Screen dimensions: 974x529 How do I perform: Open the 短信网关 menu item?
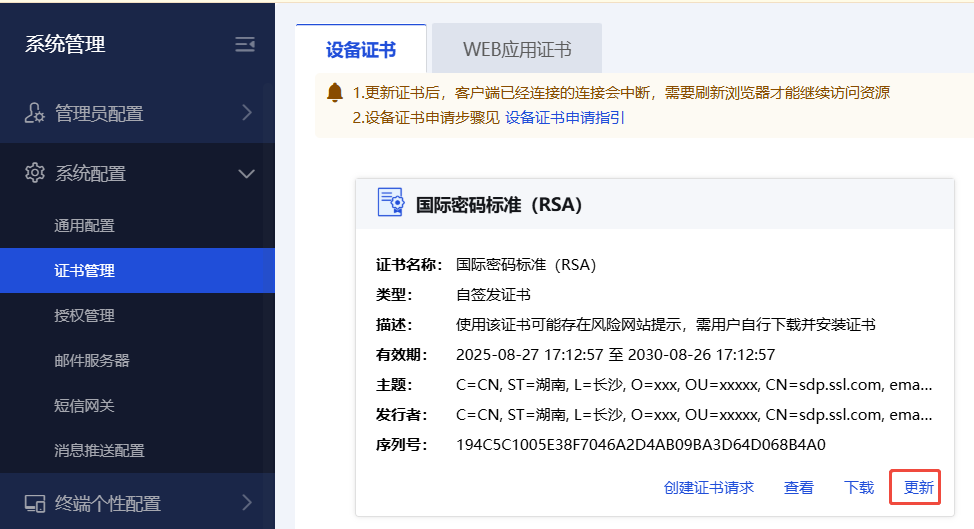click(x=84, y=406)
